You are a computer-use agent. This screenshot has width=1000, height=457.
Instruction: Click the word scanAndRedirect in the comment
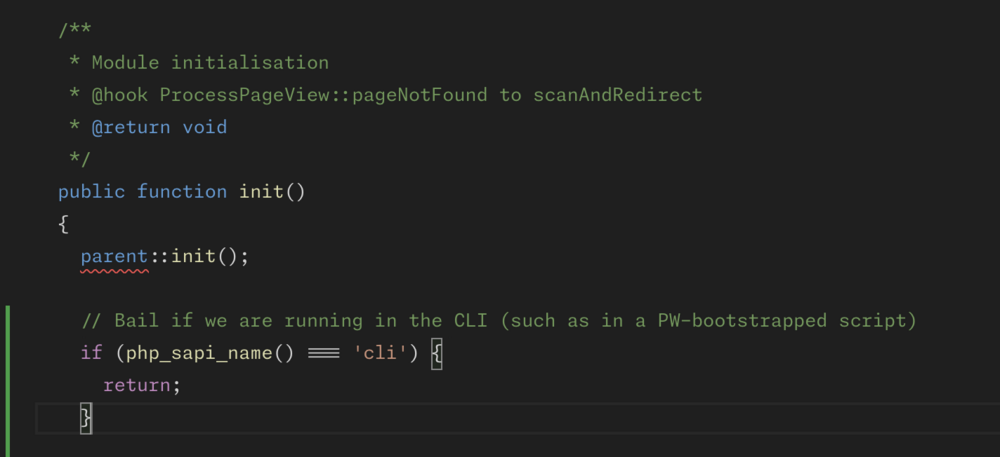pyautogui.click(x=617, y=95)
